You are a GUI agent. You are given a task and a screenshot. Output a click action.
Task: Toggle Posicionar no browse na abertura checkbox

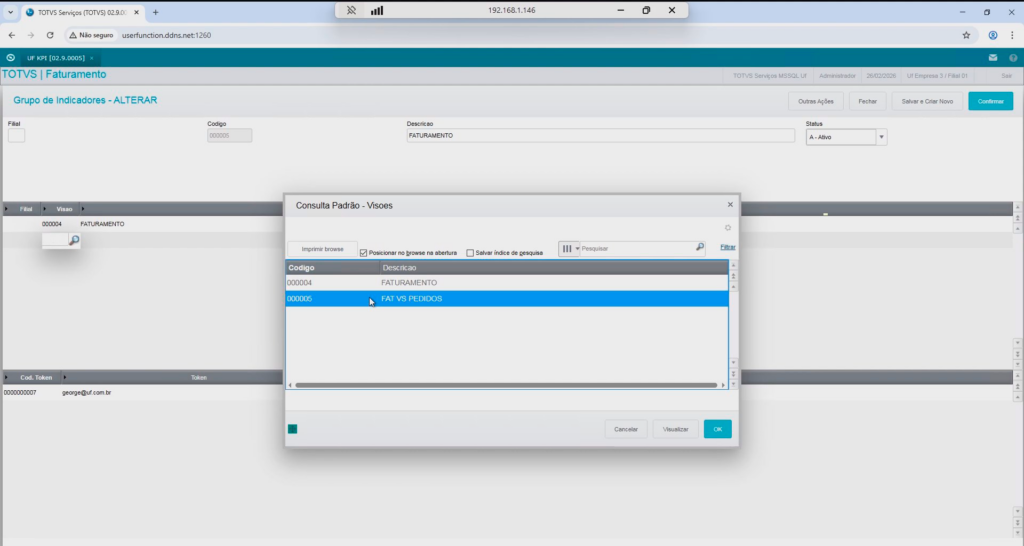(x=364, y=253)
